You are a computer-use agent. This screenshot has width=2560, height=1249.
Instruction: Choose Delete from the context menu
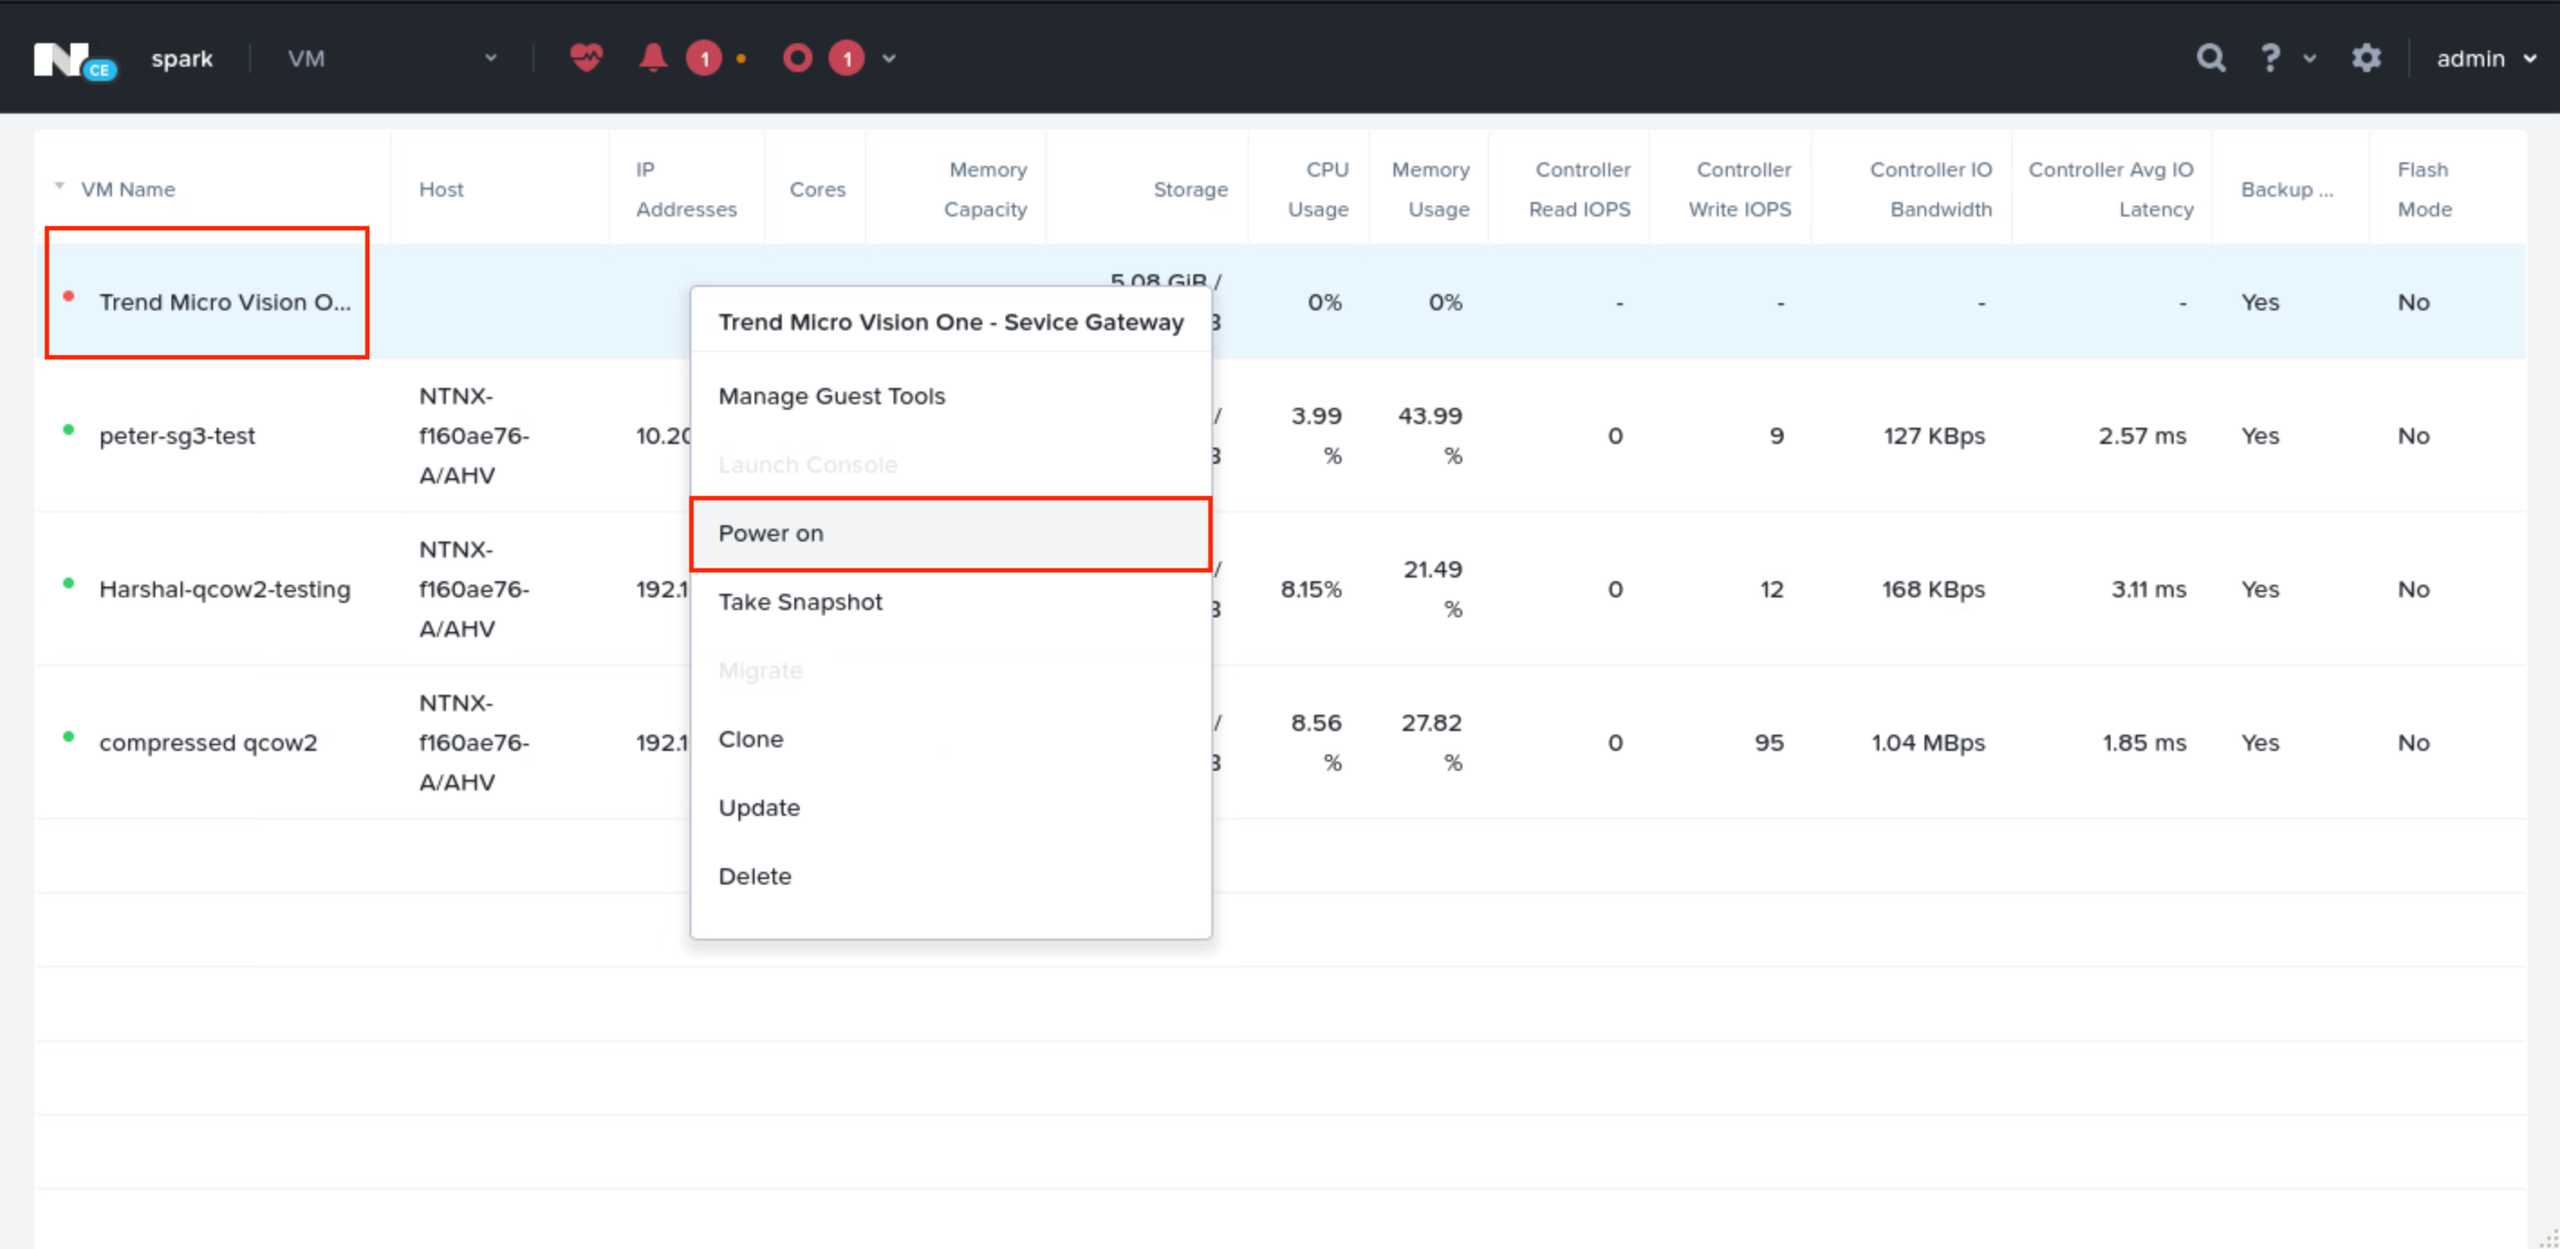(755, 876)
